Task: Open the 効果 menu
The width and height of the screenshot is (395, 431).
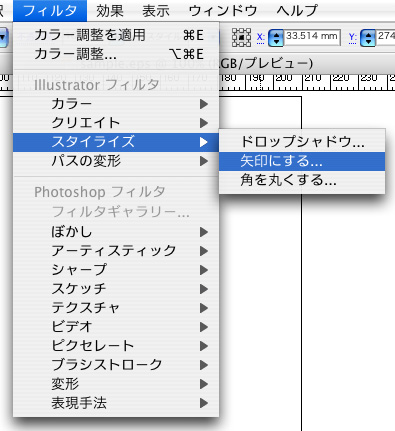Action: tap(110, 11)
